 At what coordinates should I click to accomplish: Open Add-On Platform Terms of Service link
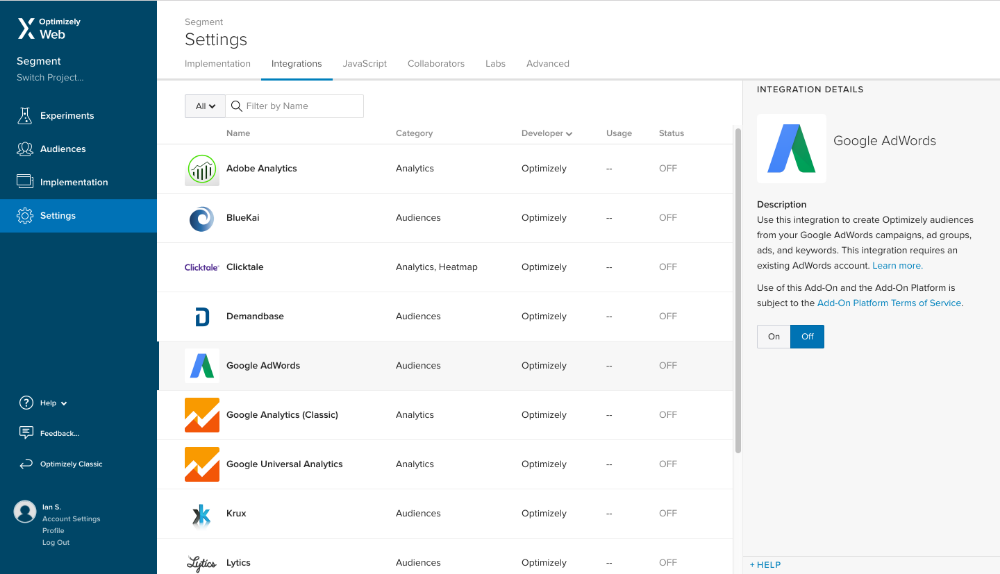pyautogui.click(x=889, y=303)
